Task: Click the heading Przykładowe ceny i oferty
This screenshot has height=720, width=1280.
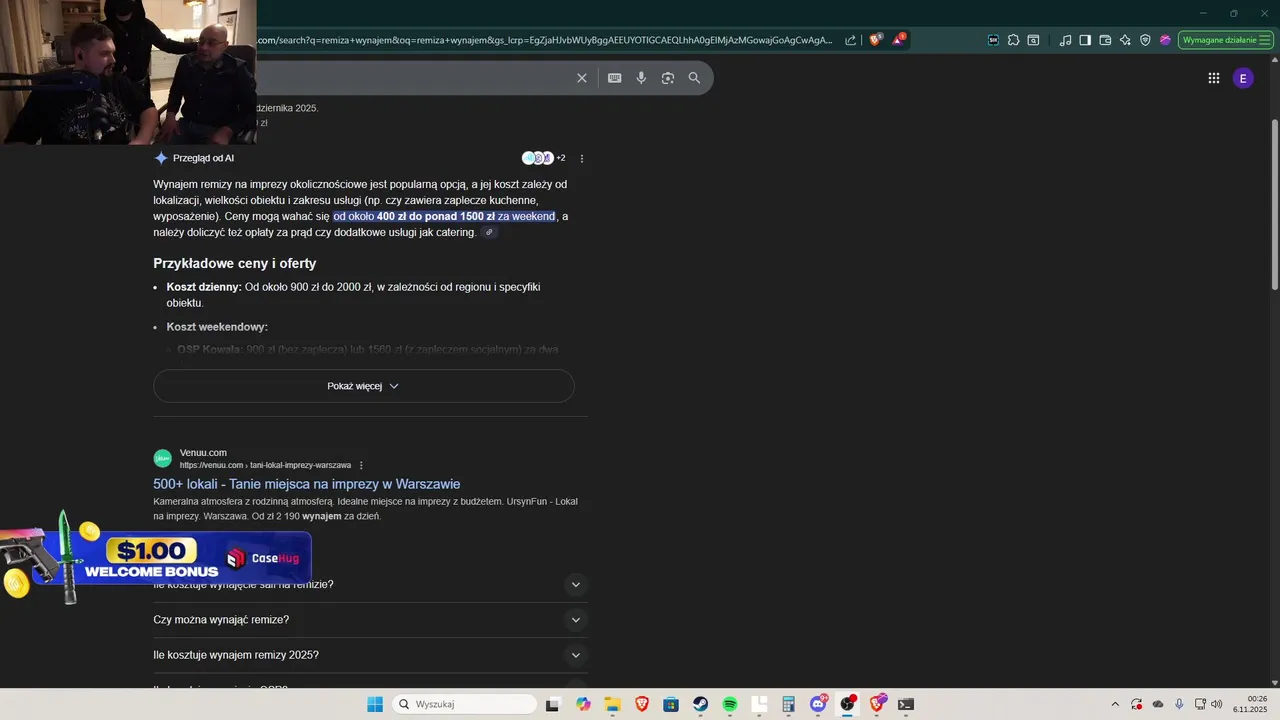Action: (x=235, y=263)
